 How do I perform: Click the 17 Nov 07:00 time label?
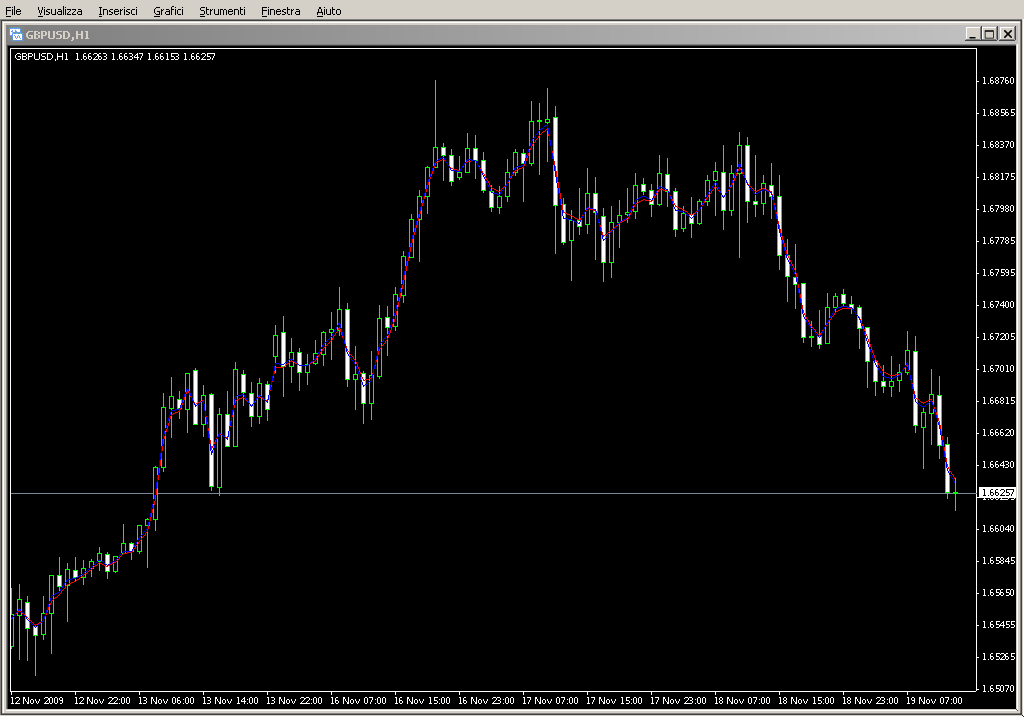click(551, 701)
